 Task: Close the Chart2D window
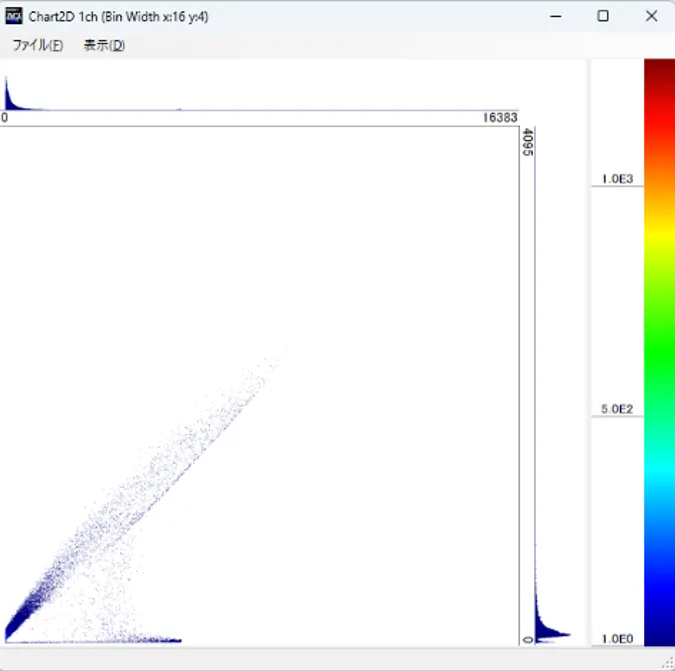651,16
